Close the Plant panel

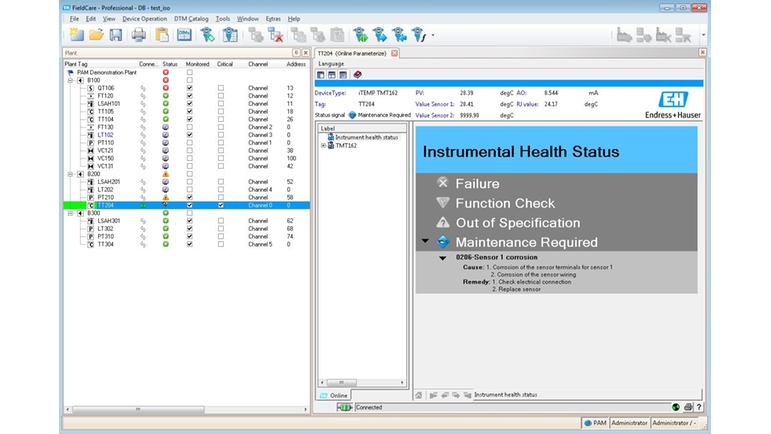coord(305,53)
